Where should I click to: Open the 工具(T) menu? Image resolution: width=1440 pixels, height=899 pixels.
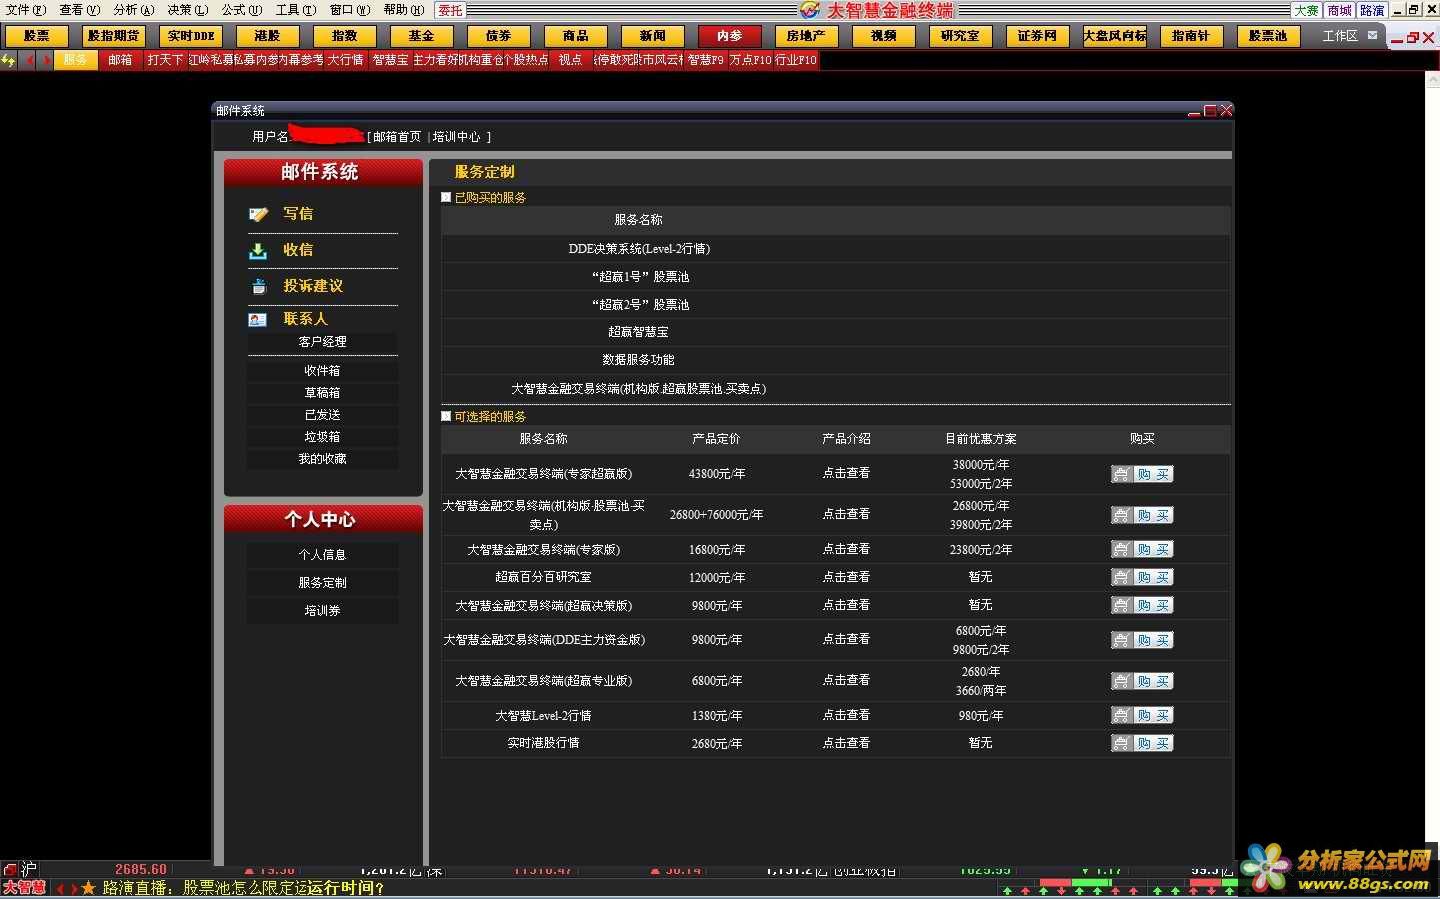[296, 10]
